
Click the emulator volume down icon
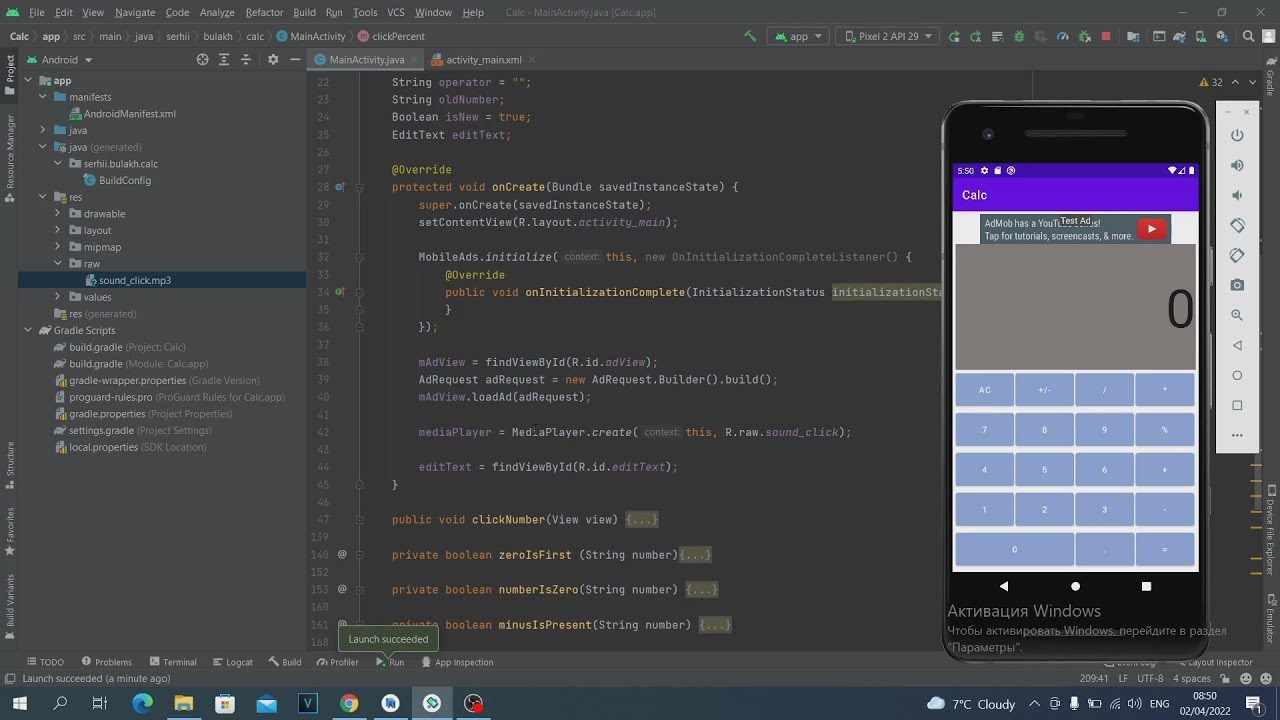pyautogui.click(x=1237, y=195)
